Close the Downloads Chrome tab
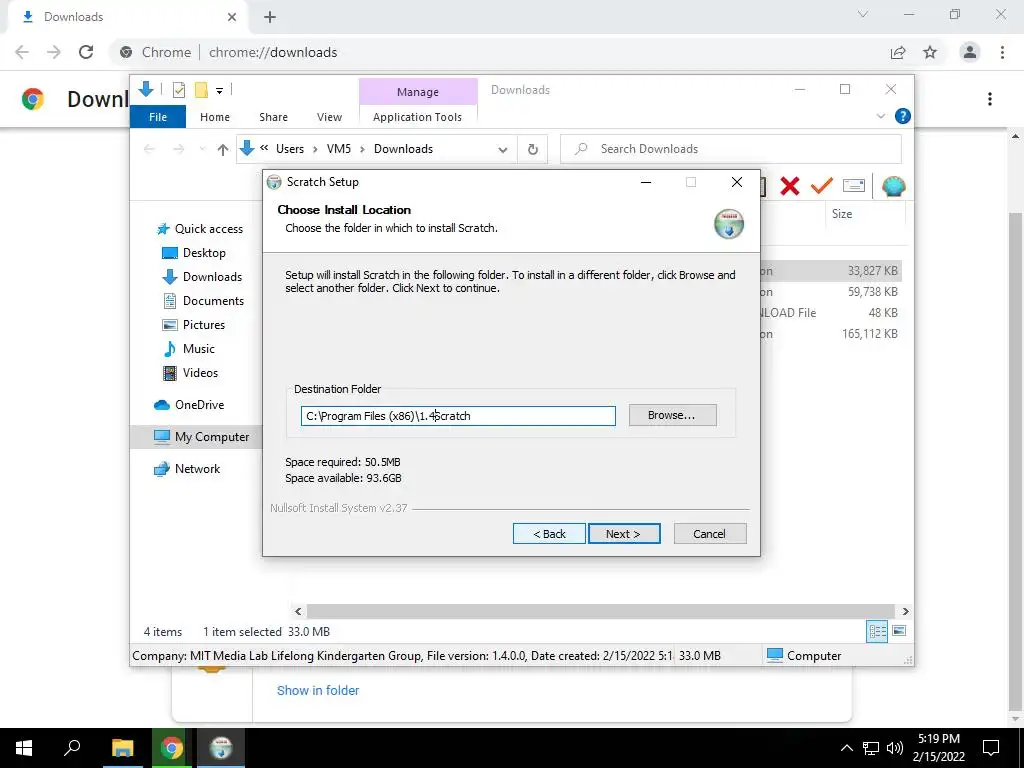 [x=232, y=17]
